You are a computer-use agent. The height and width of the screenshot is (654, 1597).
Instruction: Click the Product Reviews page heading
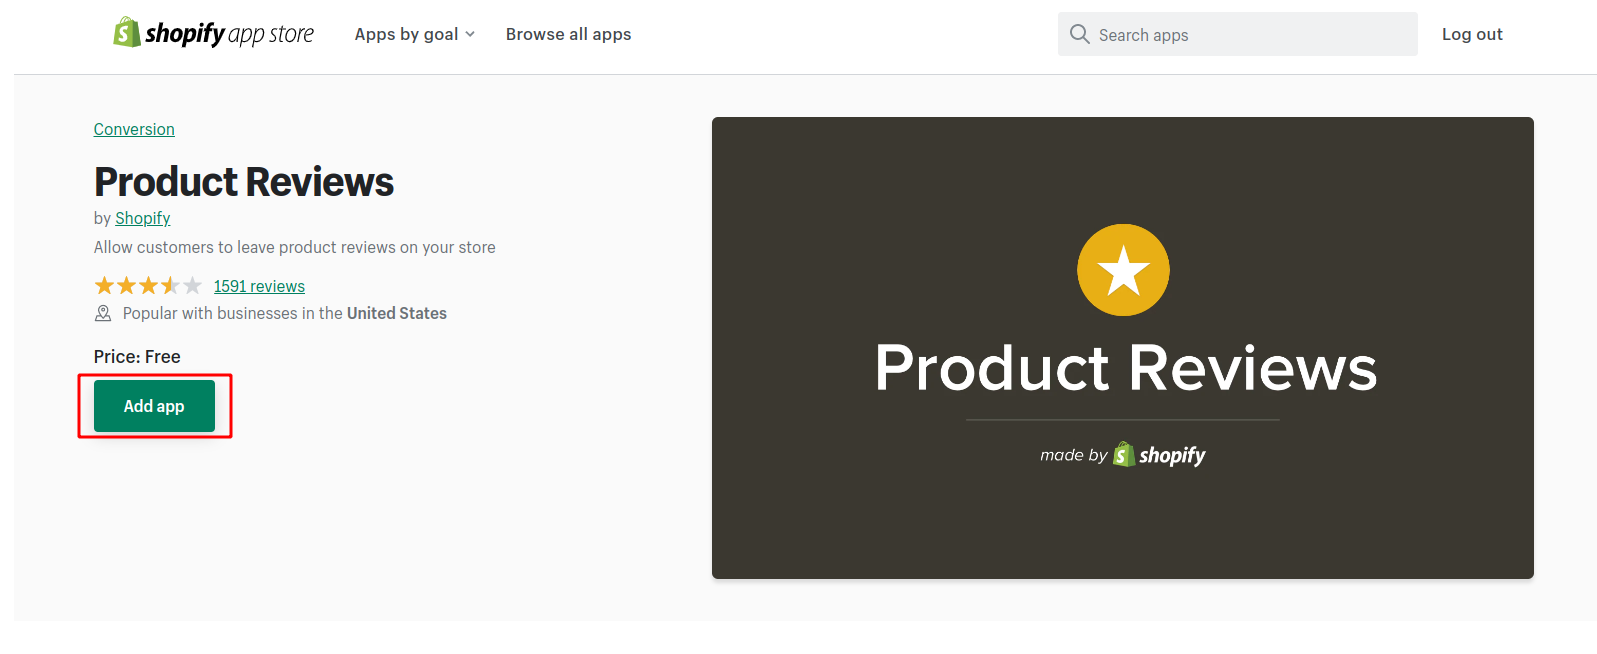click(x=244, y=182)
